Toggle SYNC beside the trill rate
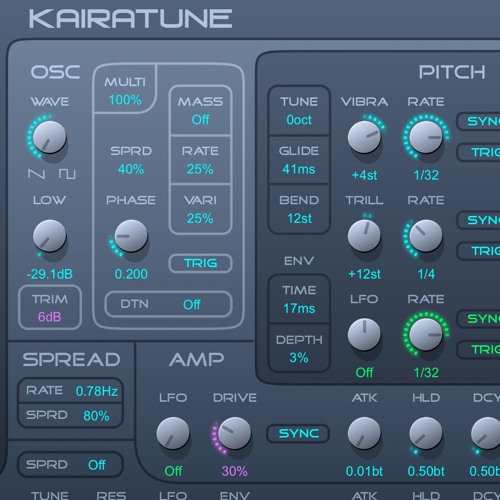 (478, 220)
